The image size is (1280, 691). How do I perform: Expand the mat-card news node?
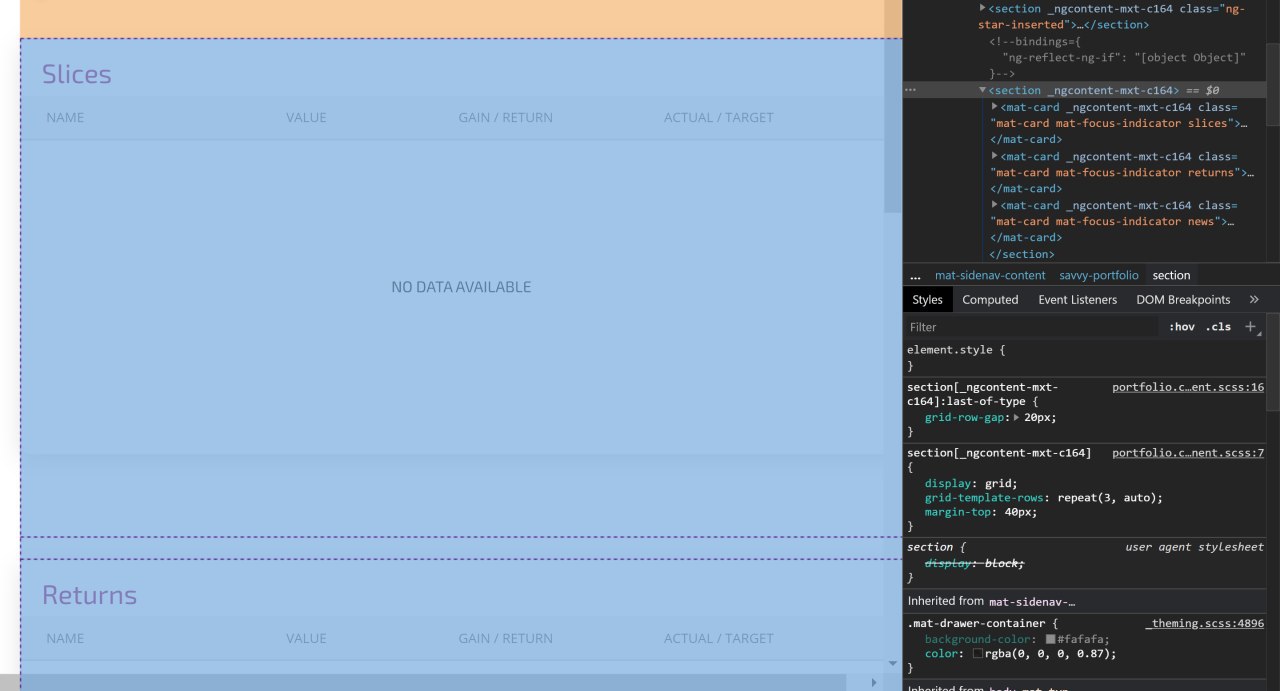click(x=994, y=204)
